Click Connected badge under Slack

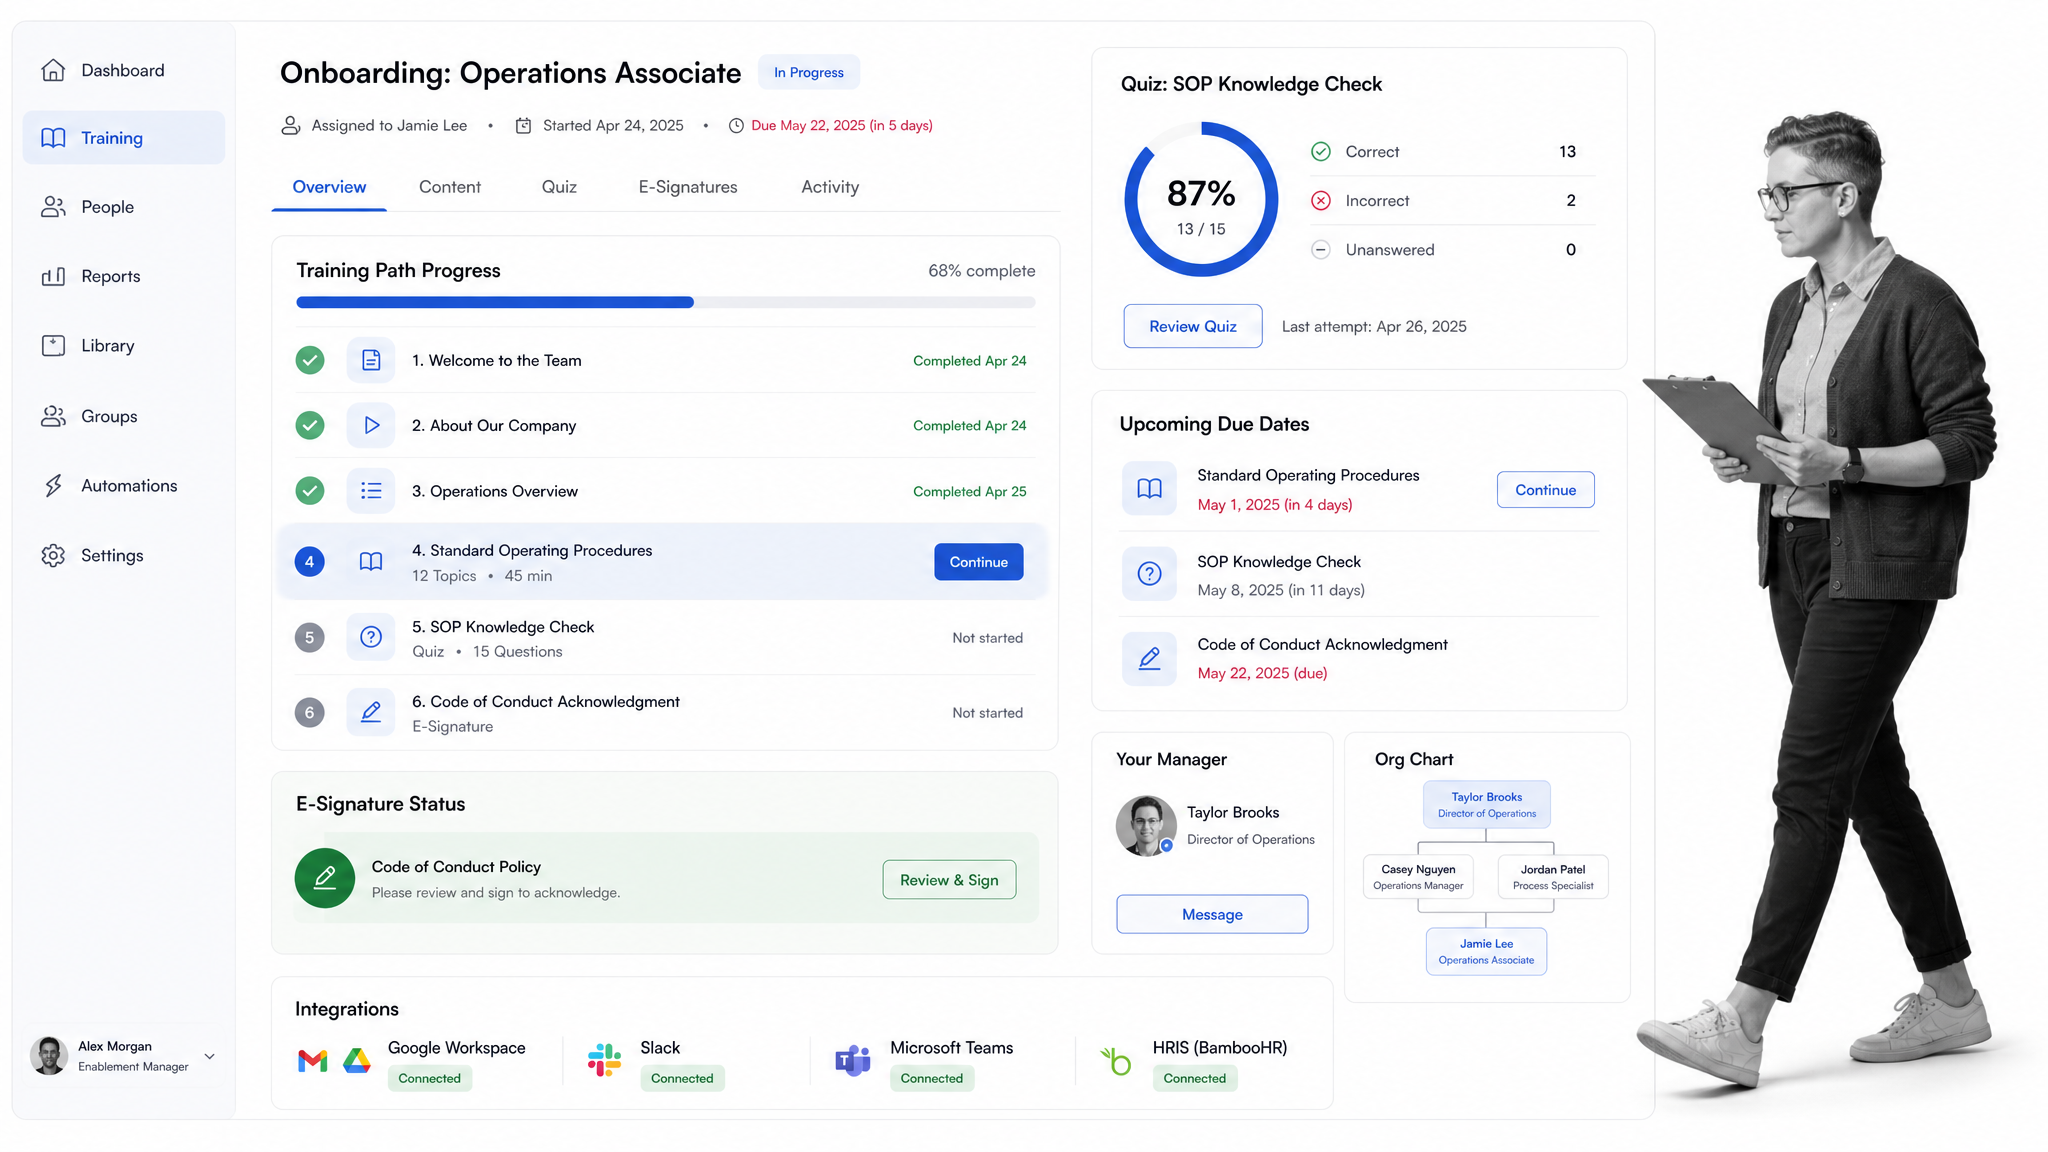tap(682, 1078)
